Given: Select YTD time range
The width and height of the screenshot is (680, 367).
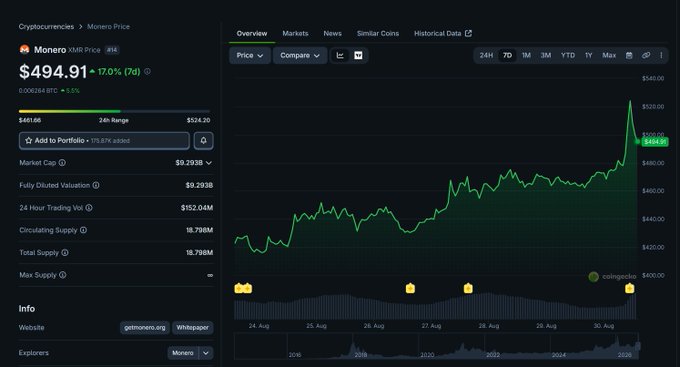Looking at the screenshot, I should (568, 56).
